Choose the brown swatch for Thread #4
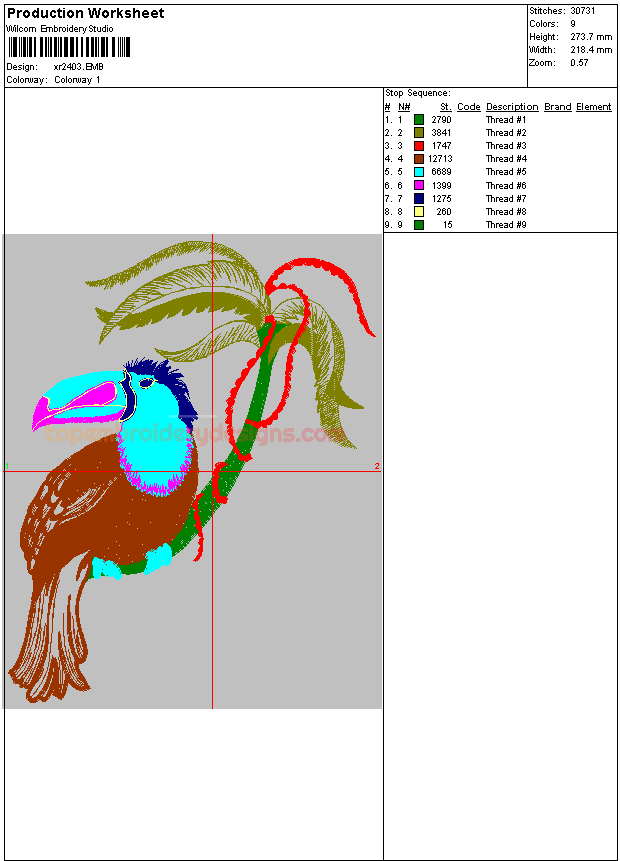The width and height of the screenshot is (620, 861). 419,159
